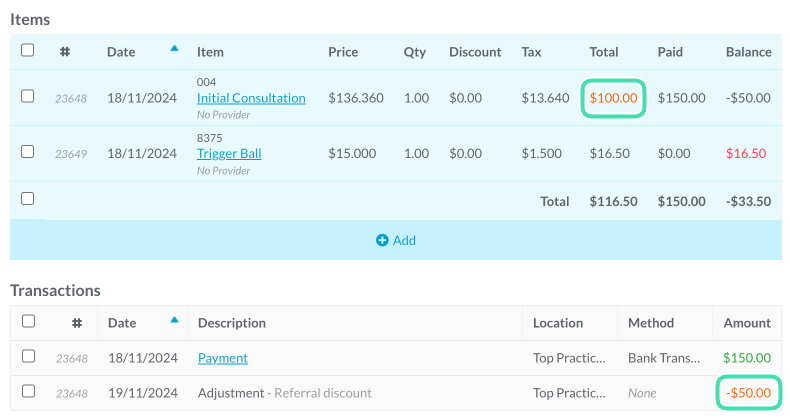This screenshot has height=419, width=790.
Task: Click the Items Date column header
Action: [121, 52]
